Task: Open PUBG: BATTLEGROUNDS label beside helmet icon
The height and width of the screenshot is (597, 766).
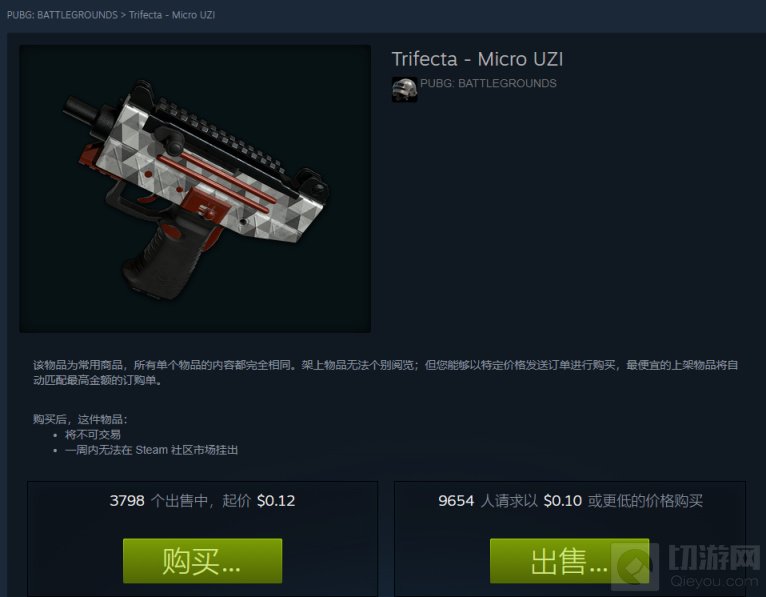Action: (488, 84)
